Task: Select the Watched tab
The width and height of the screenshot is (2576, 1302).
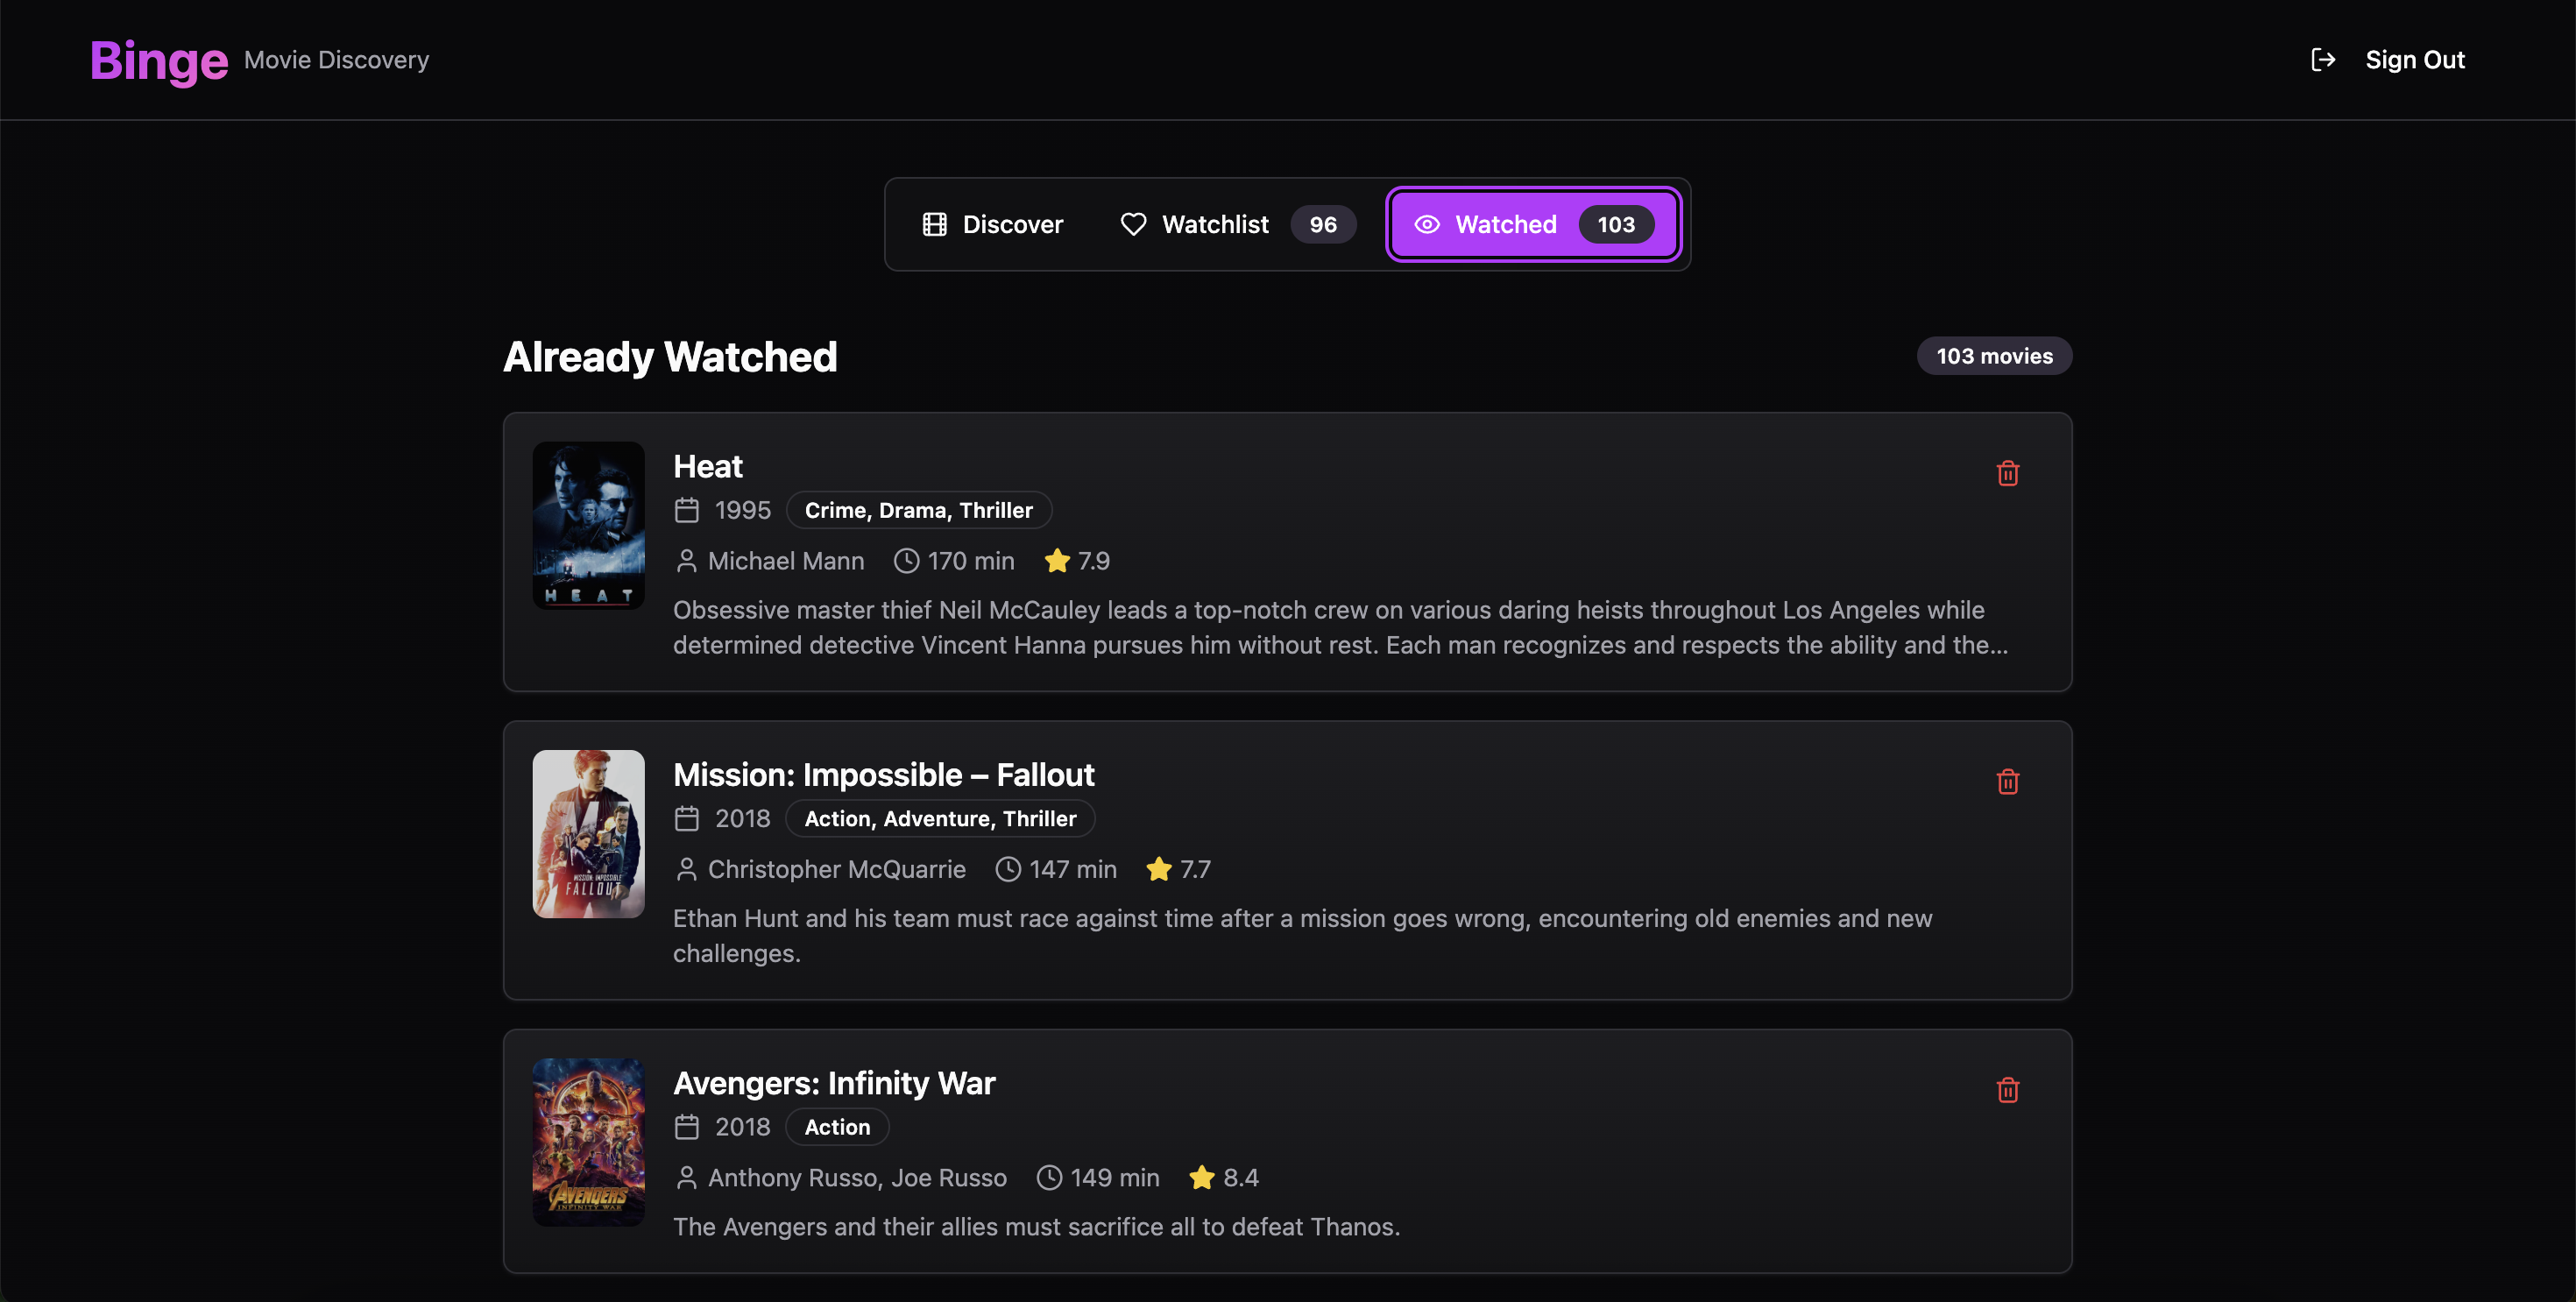Action: coord(1533,224)
